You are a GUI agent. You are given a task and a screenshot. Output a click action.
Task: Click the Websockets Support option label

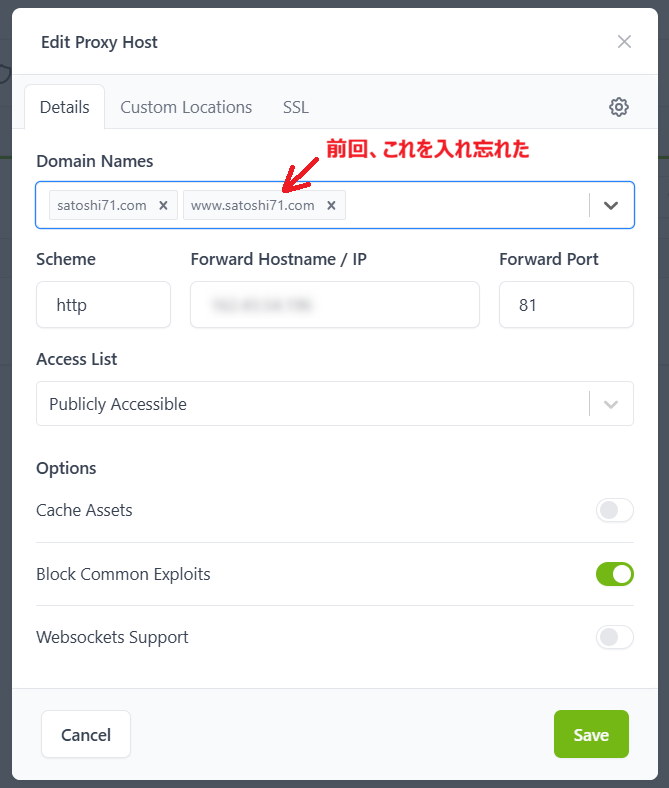coord(112,637)
